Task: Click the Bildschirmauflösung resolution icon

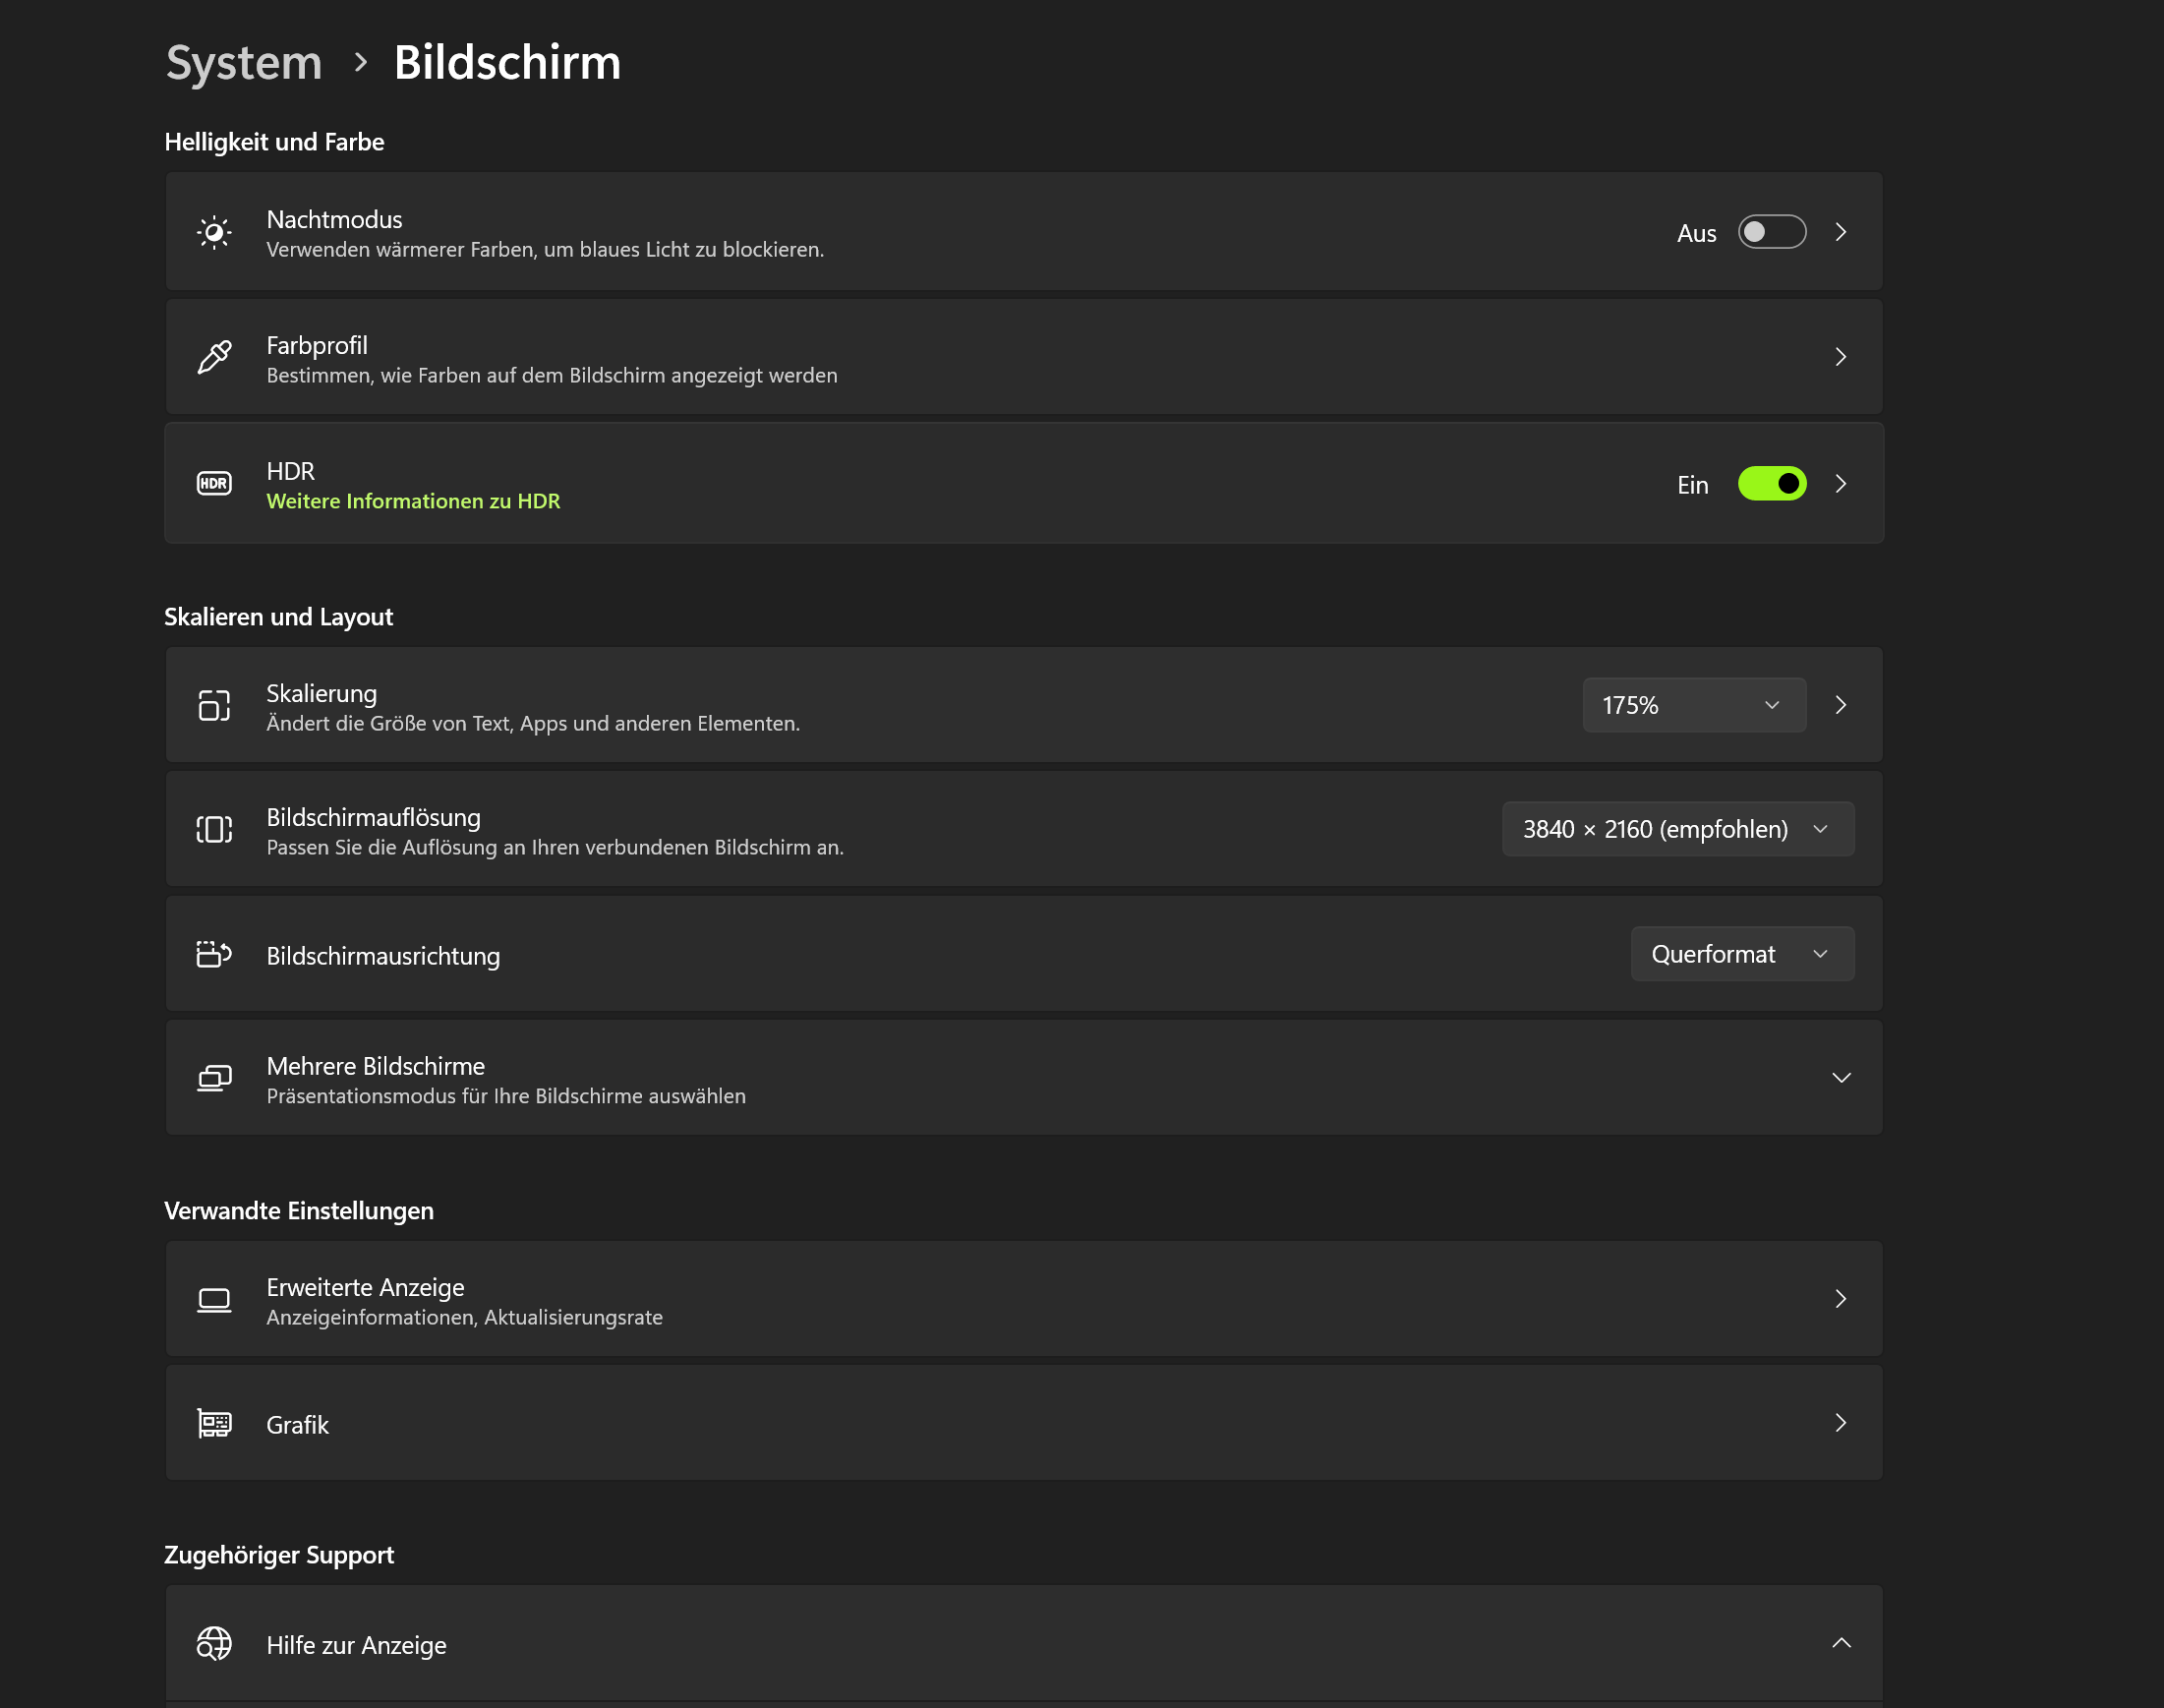Action: (214, 829)
